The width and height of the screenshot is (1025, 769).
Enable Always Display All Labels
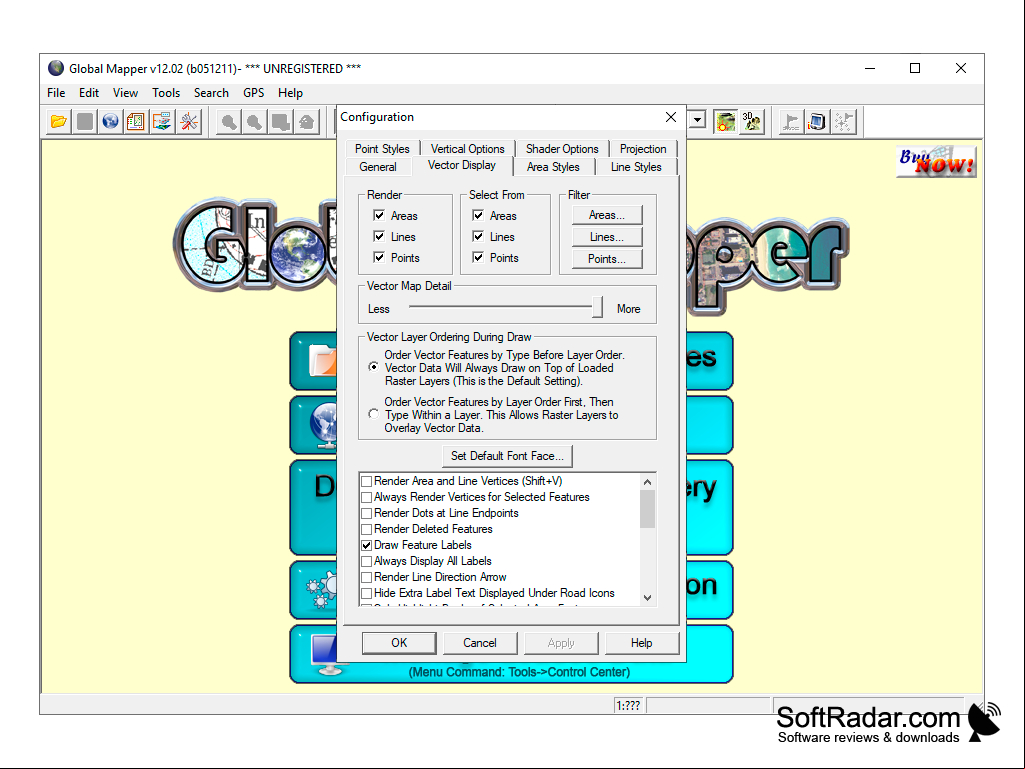tap(367, 561)
